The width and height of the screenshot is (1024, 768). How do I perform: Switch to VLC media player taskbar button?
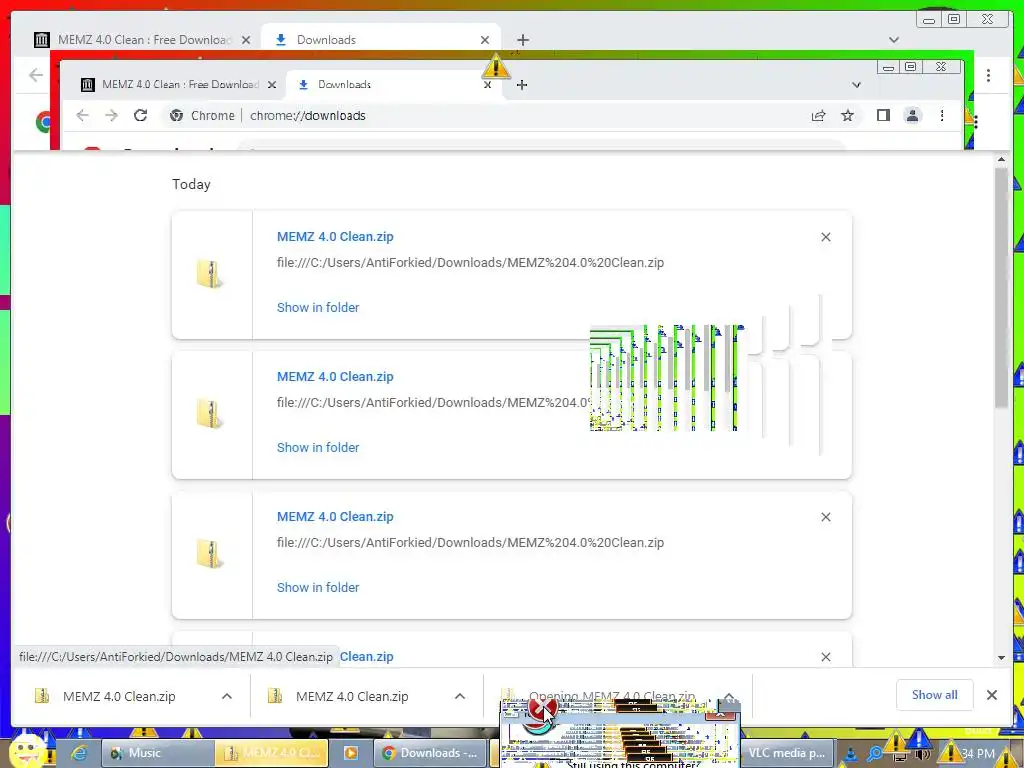[787, 754]
